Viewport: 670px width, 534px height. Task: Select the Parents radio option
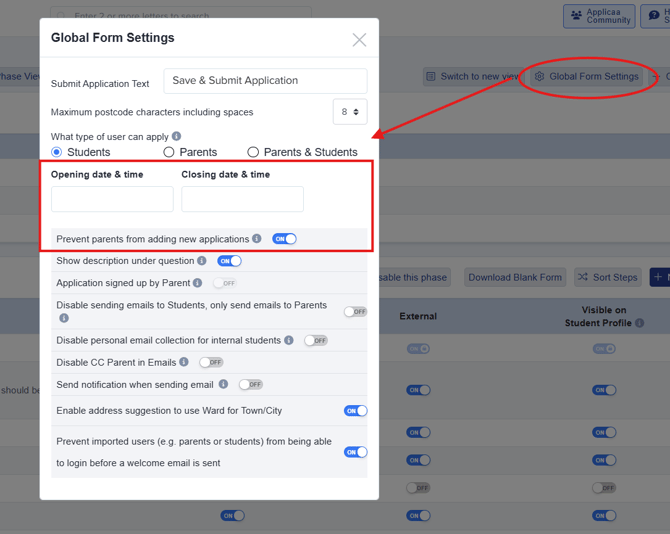click(169, 152)
